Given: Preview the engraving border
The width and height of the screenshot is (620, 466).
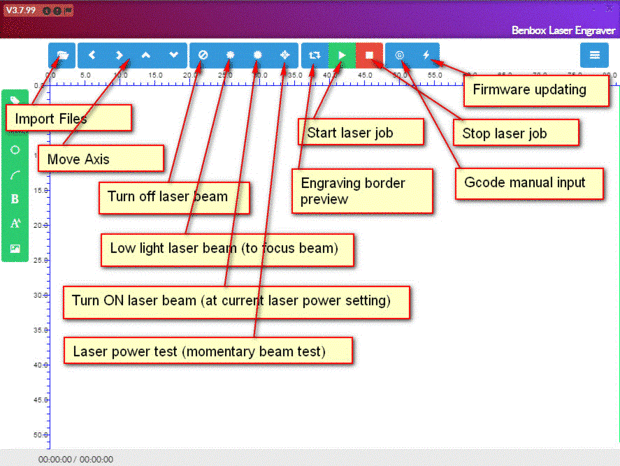Looking at the screenshot, I should click(315, 55).
